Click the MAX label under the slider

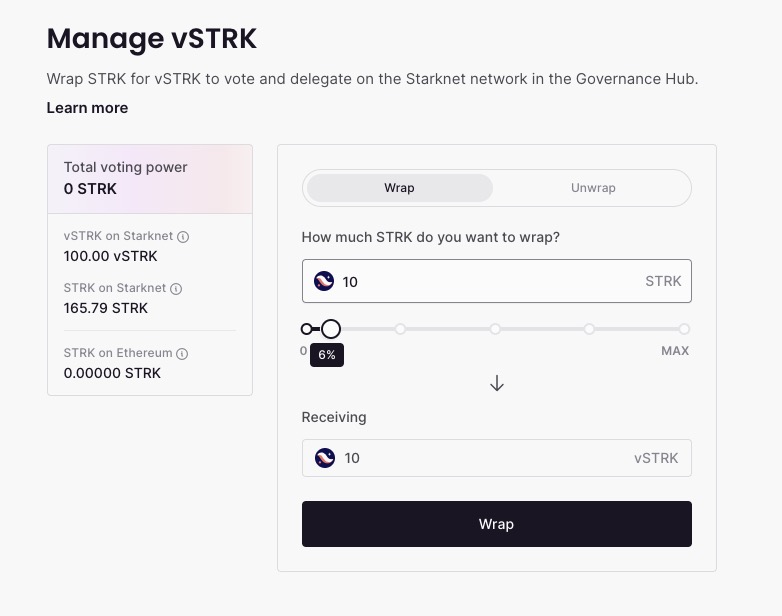[x=675, y=351]
